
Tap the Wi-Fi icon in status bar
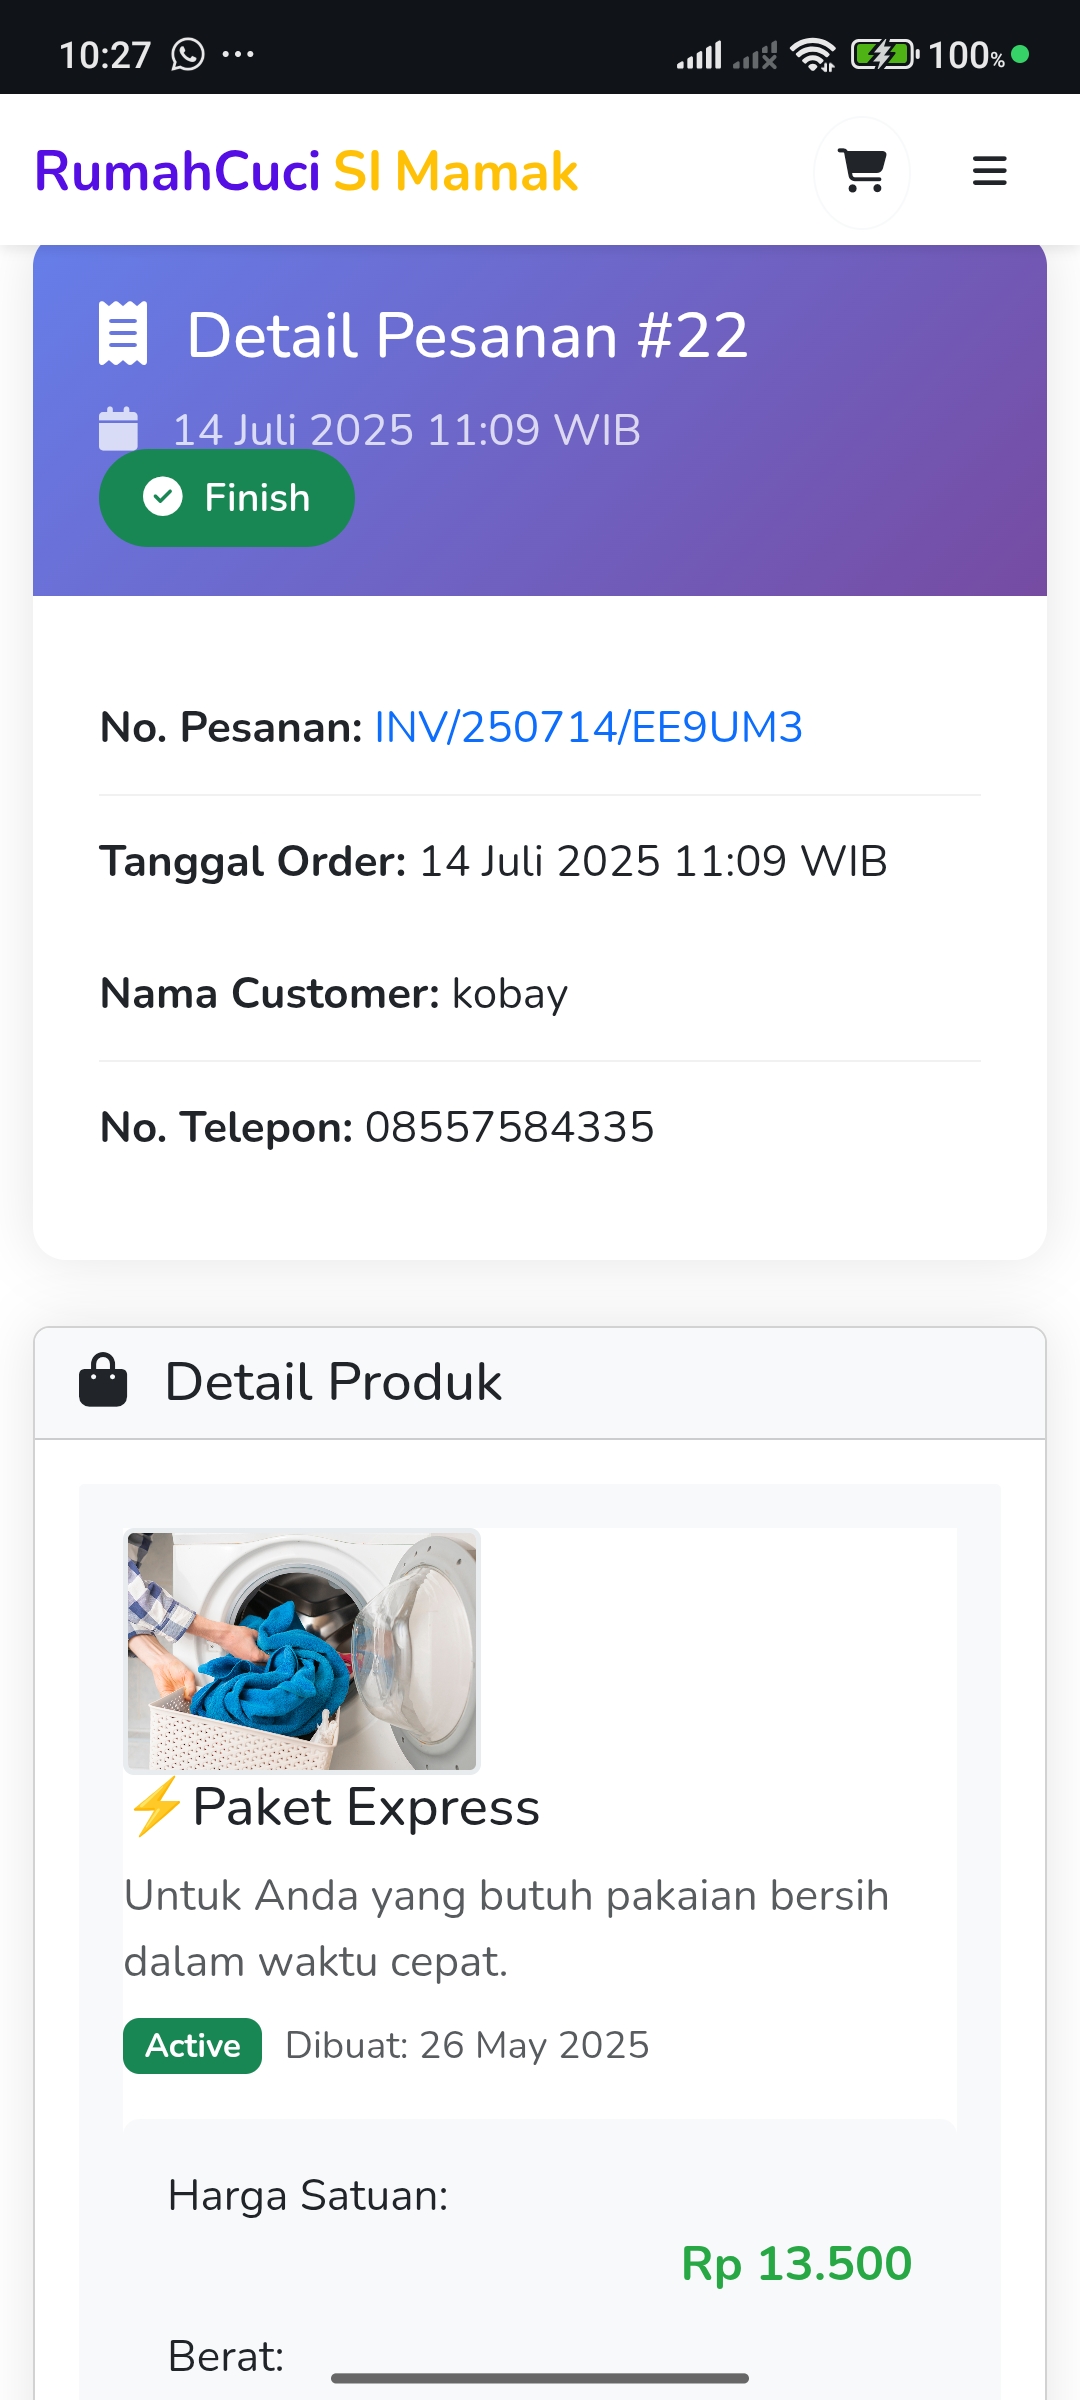point(813,54)
